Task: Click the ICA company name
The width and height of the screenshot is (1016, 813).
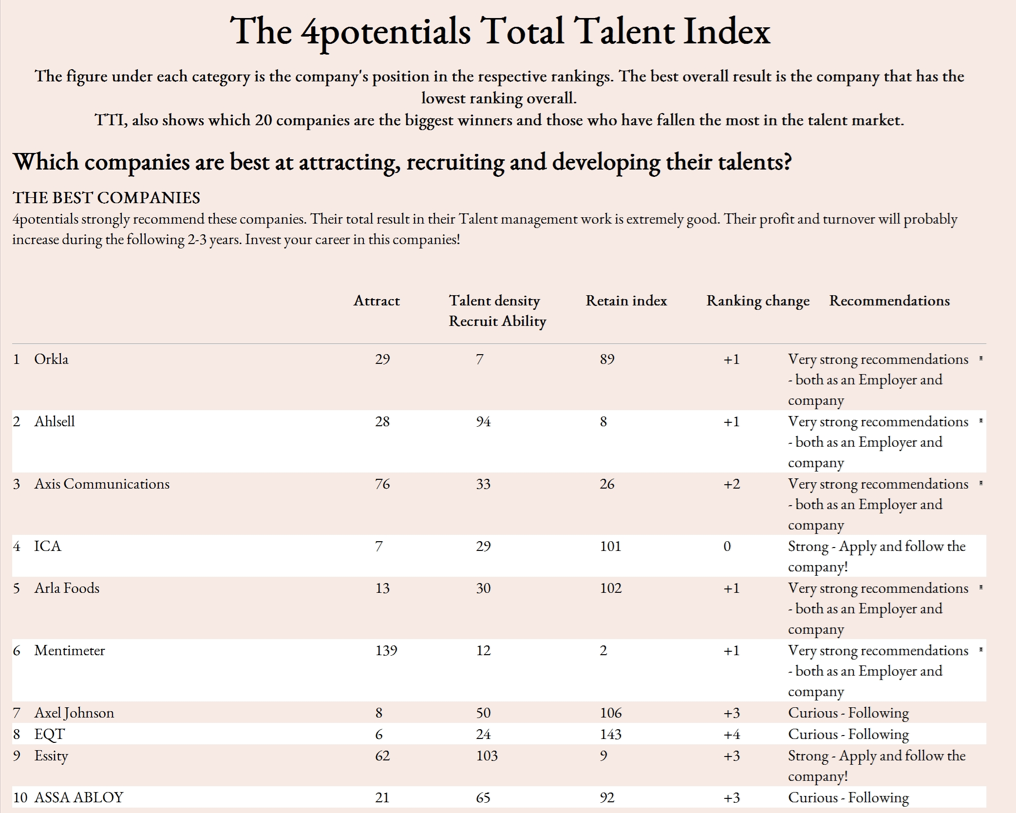Action: tap(47, 546)
